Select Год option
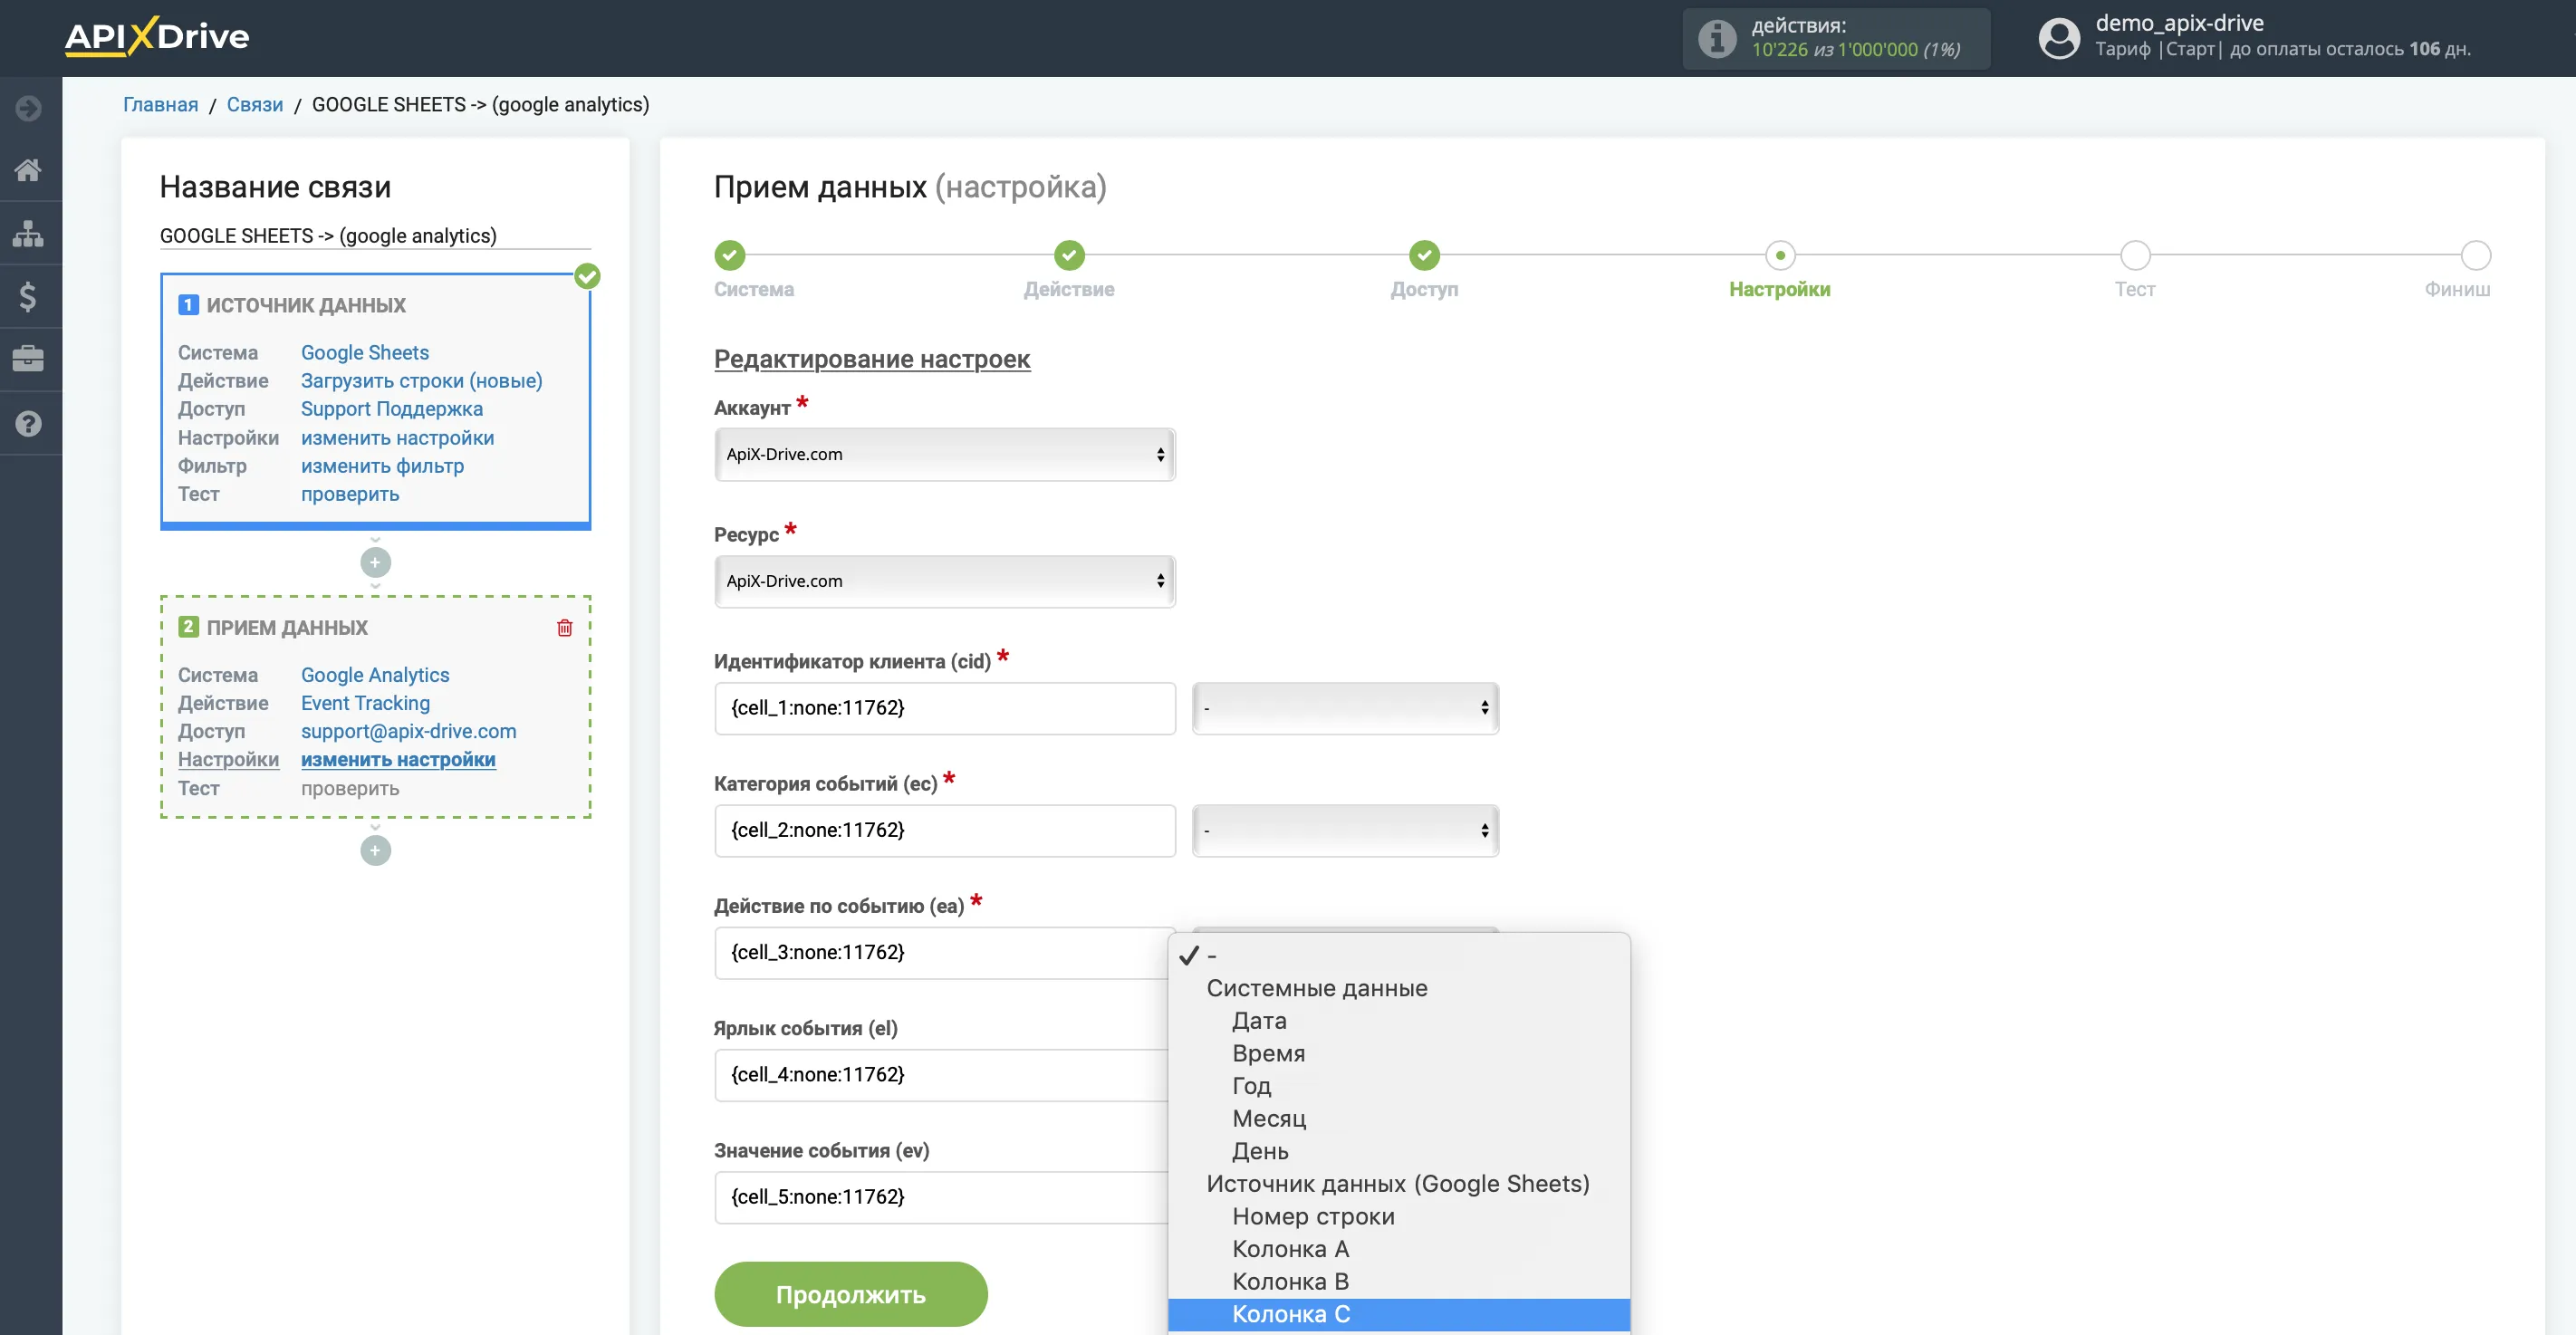The image size is (2576, 1335). coord(1399,1085)
